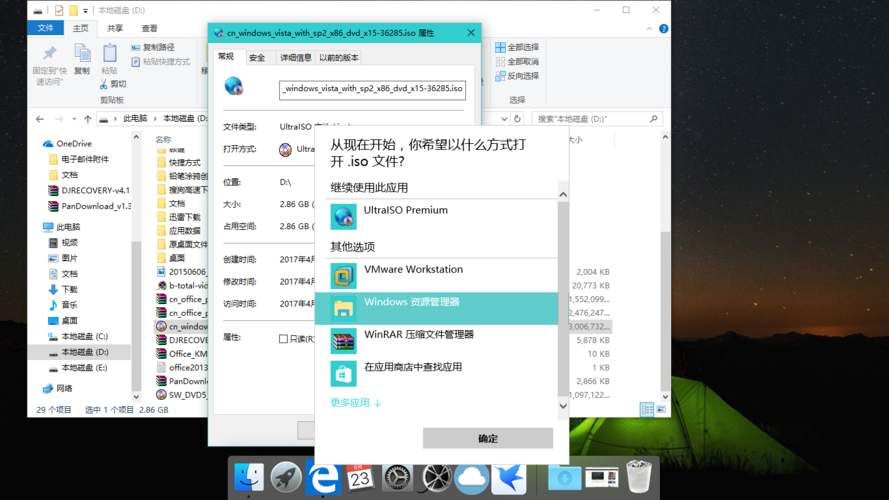The image size is (889, 500).
Task: Toggle the 只读 checkbox
Action: 283,339
